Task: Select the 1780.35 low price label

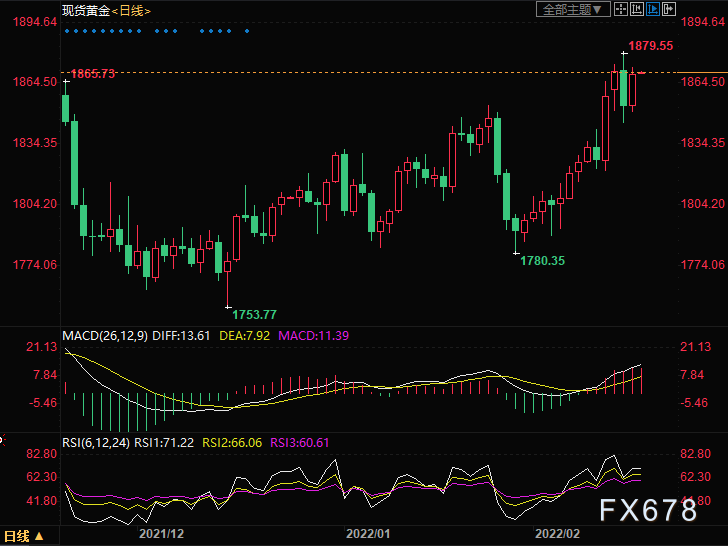Action: [542, 261]
